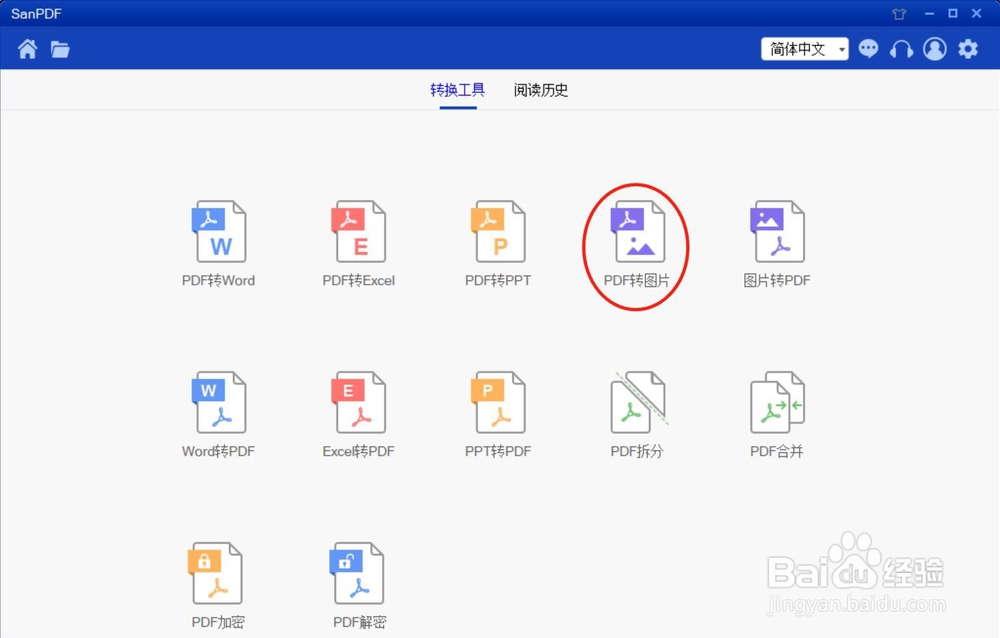Expand the 简体中文 language dropdown
Viewport: 1000px width, 638px height.
click(805, 48)
